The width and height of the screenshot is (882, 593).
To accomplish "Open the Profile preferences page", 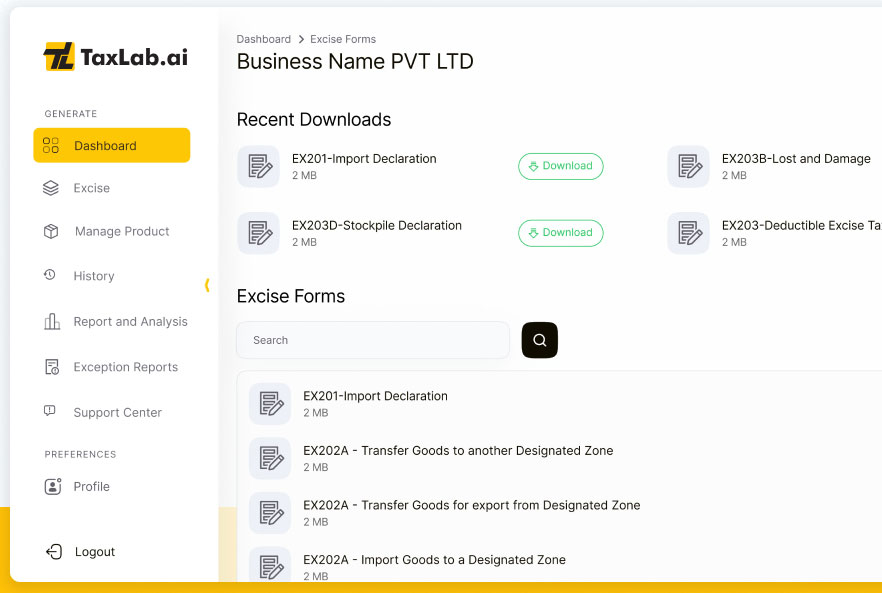I will click(x=91, y=487).
